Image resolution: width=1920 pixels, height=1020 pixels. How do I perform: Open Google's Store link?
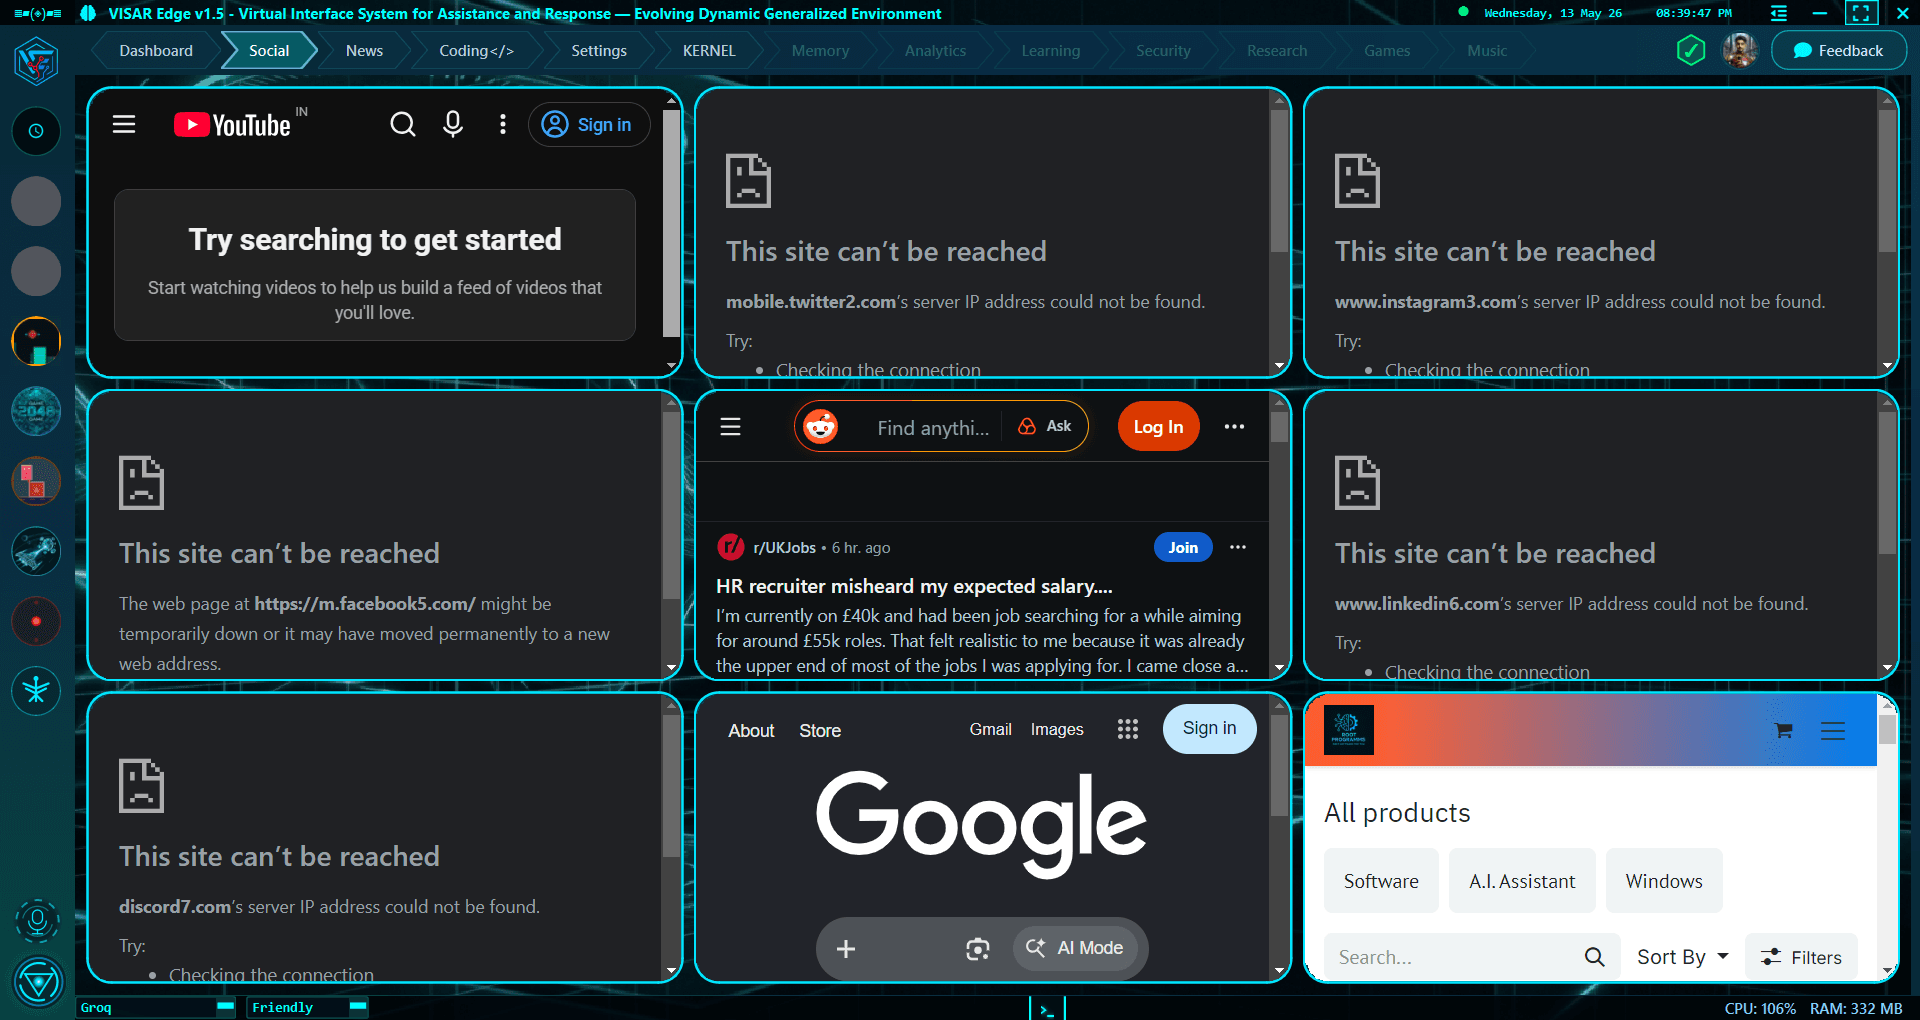[x=820, y=731]
